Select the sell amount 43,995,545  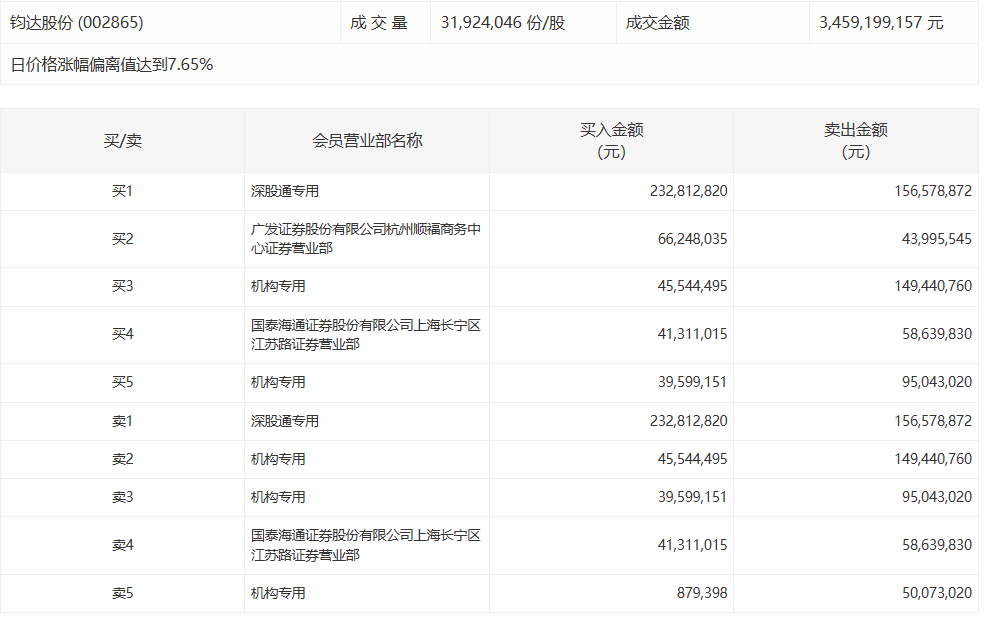pyautogui.click(x=932, y=239)
